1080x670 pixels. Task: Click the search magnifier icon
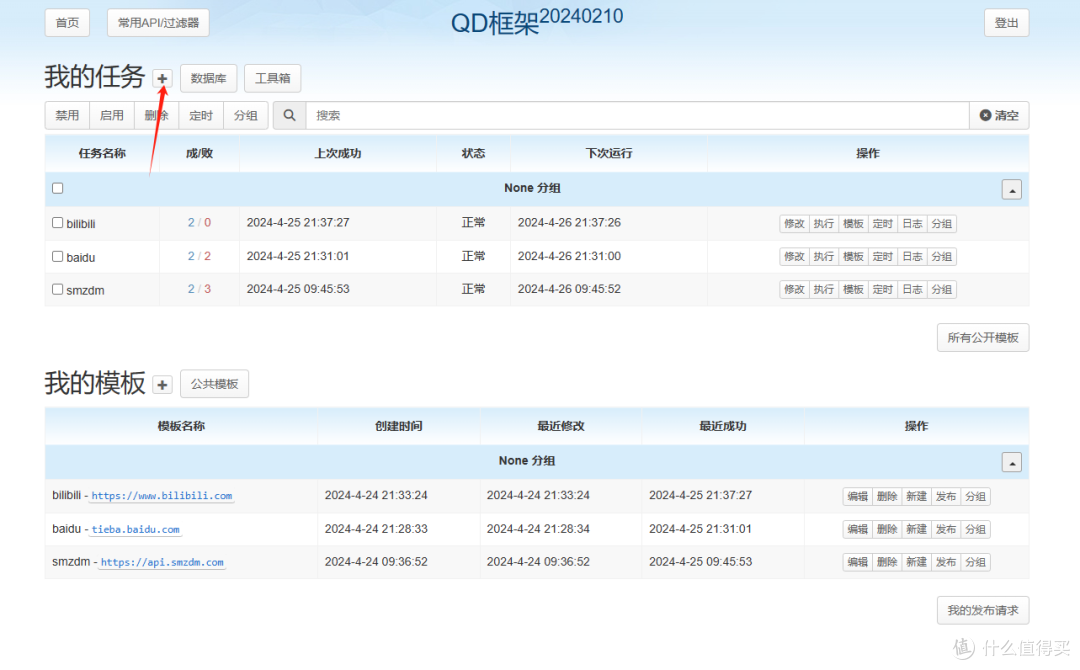click(289, 116)
